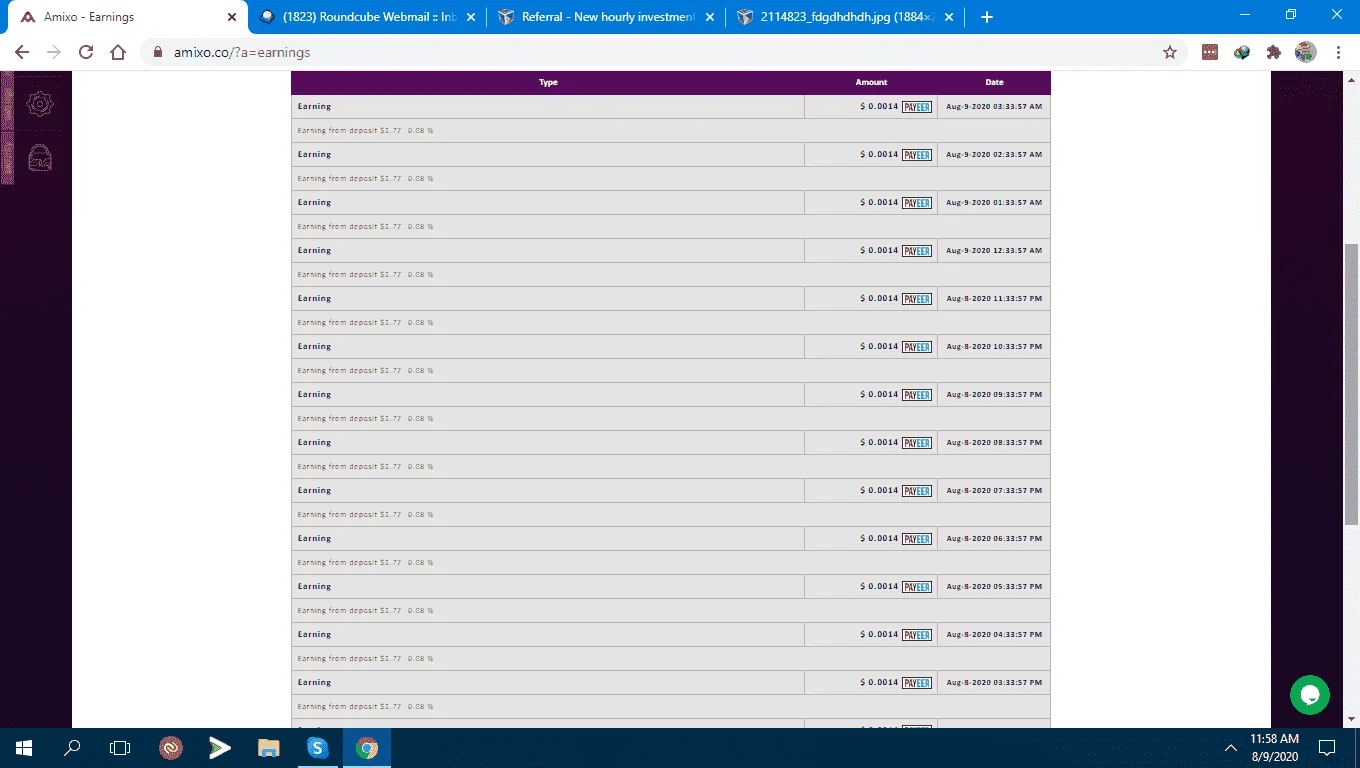Click the page vertical scrollbar thumb
The width and height of the screenshot is (1360, 768).
pyautogui.click(x=1351, y=384)
